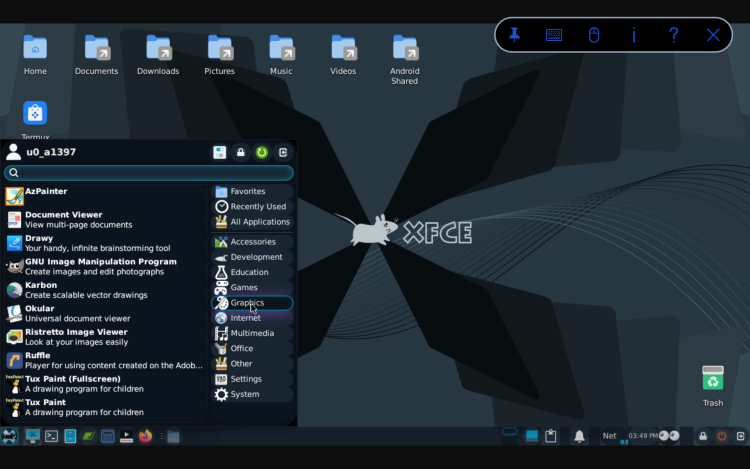Open info icon in overlay bar
The height and width of the screenshot is (469, 750).
(x=634, y=35)
